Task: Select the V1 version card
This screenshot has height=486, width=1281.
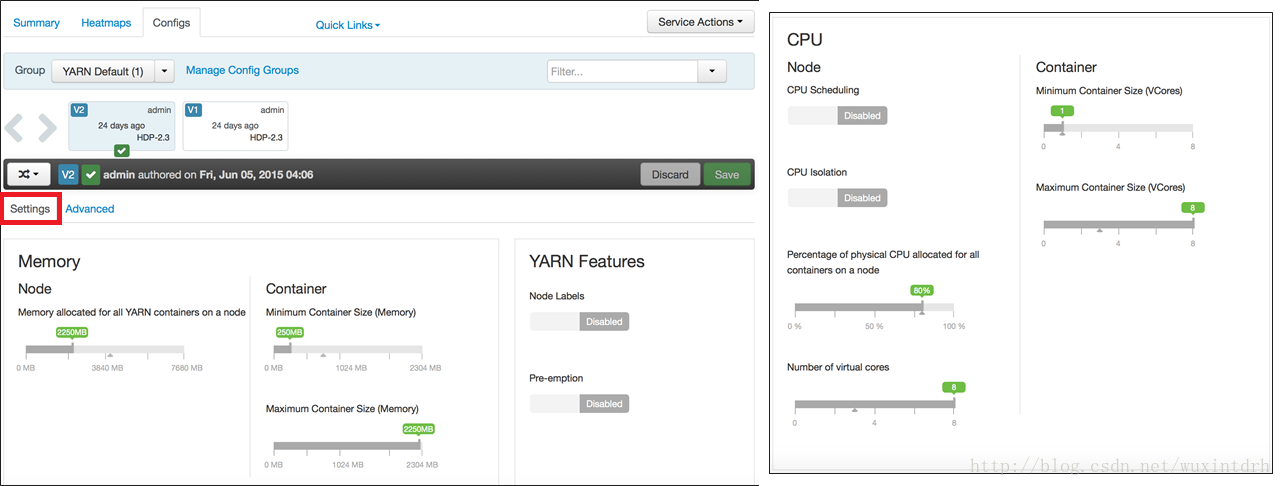Action: click(235, 125)
